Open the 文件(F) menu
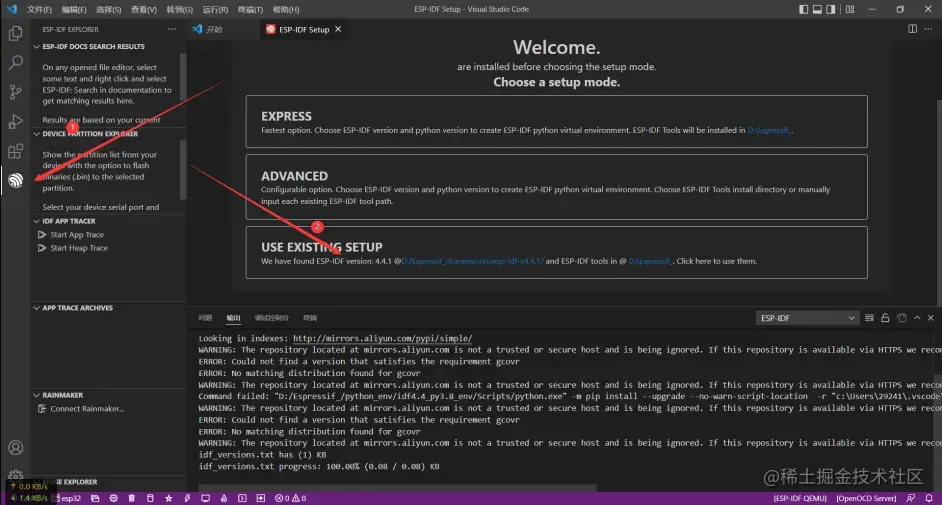The width and height of the screenshot is (942, 505). (x=39, y=10)
